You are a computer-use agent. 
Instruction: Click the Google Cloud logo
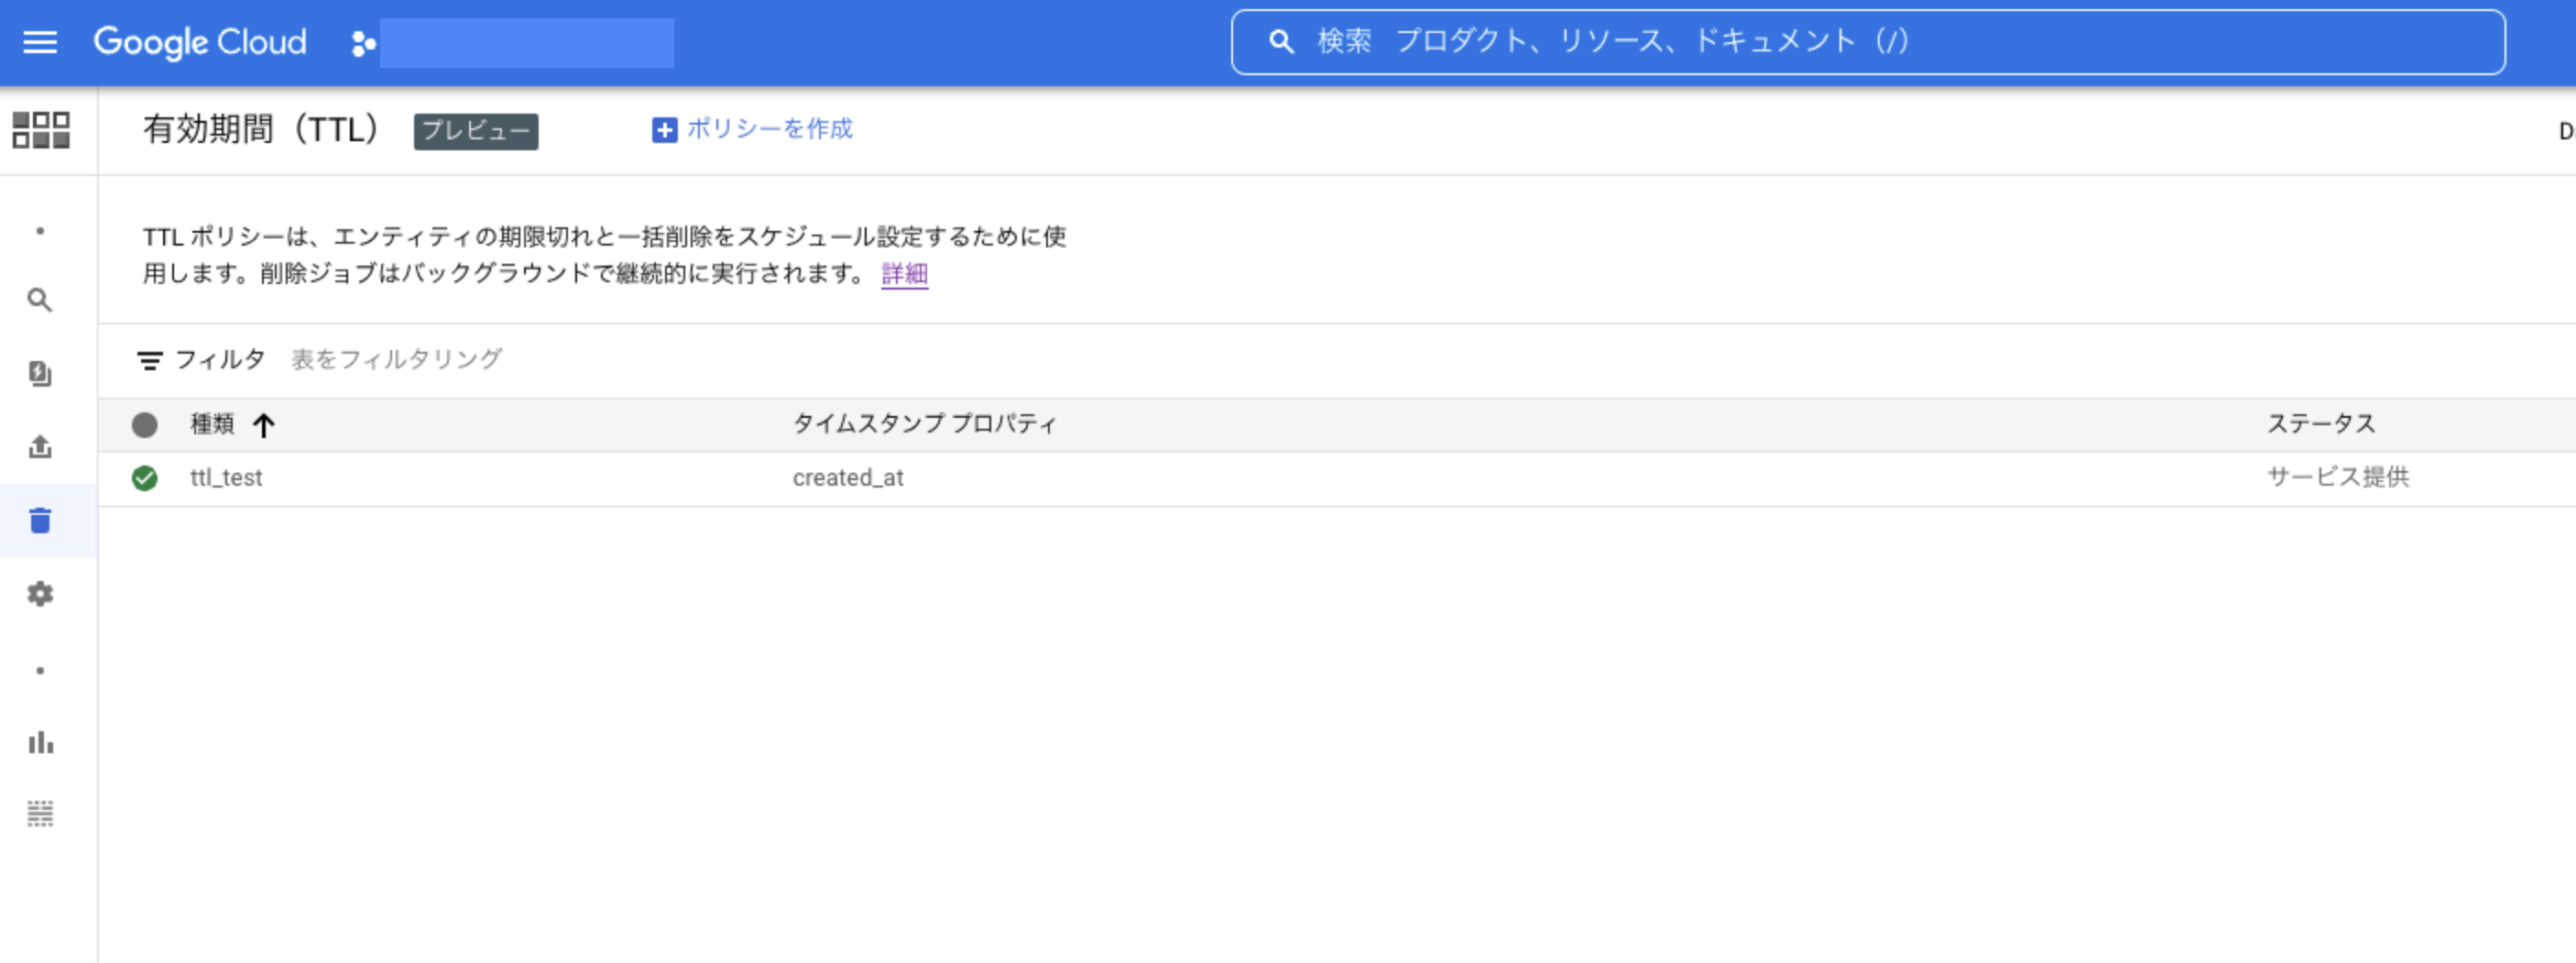coord(200,42)
